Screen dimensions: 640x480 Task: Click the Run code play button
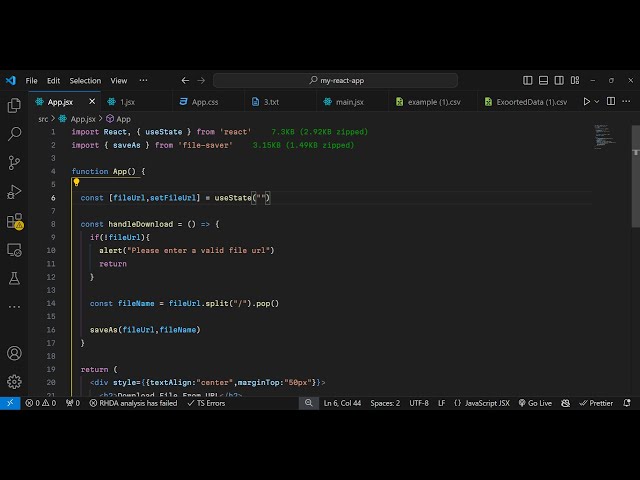(587, 101)
